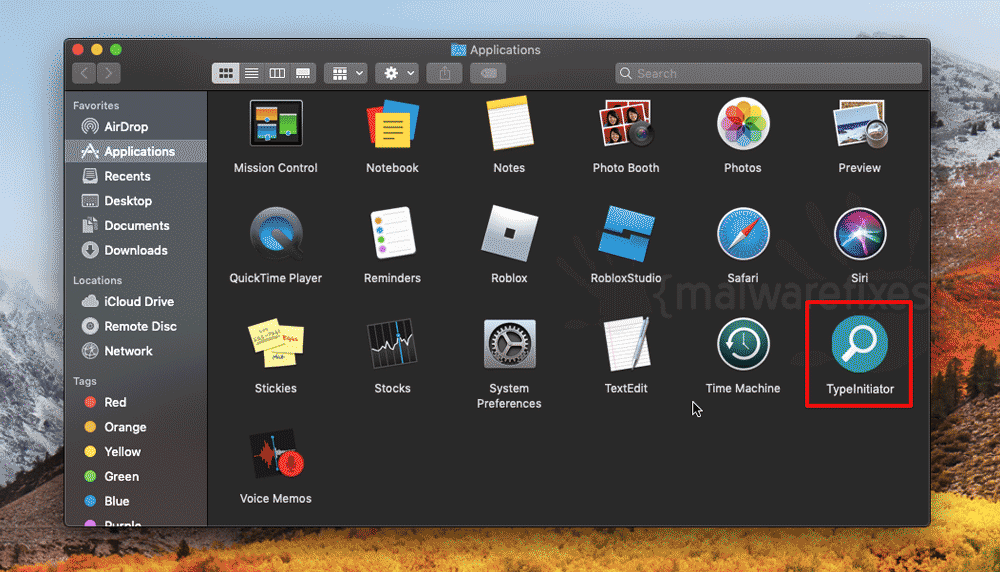The image size is (1000, 572).
Task: Click the Roblox application icon
Action: coord(509,233)
